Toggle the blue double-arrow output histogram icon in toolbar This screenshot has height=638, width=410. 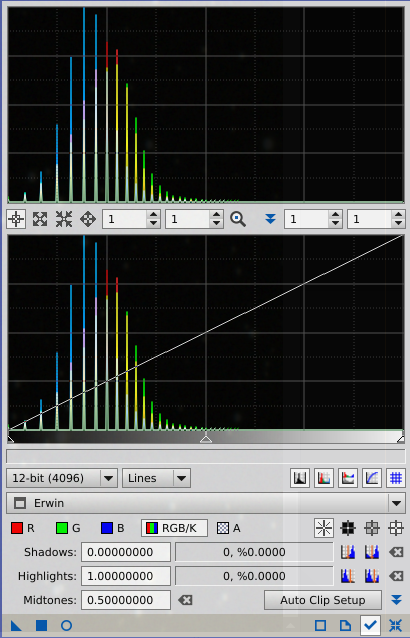pos(270,219)
